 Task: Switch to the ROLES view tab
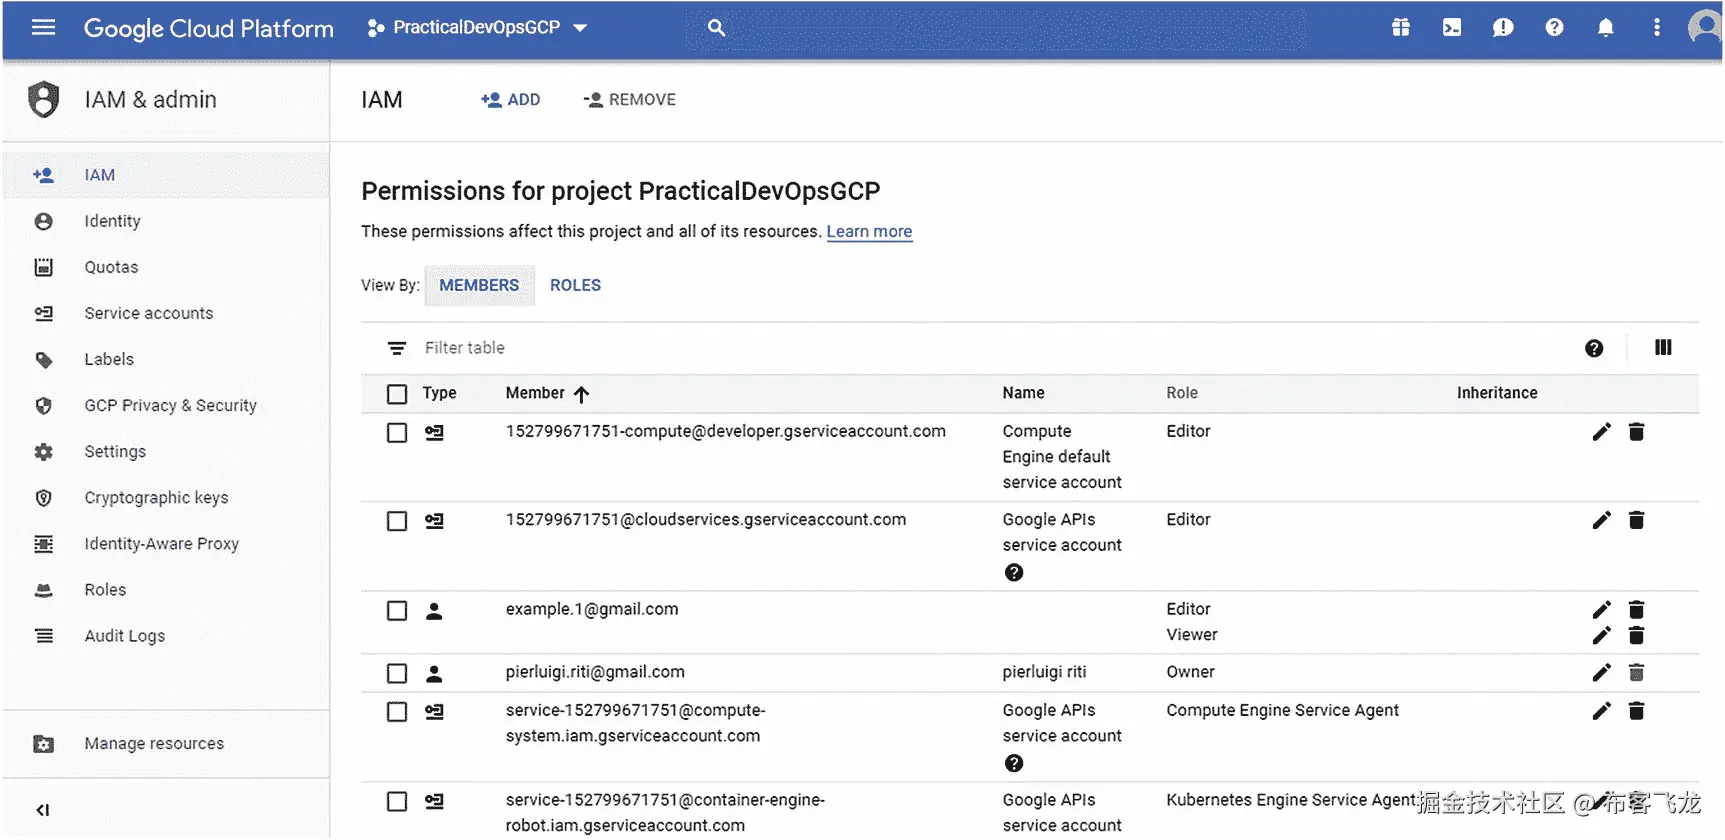tap(575, 286)
